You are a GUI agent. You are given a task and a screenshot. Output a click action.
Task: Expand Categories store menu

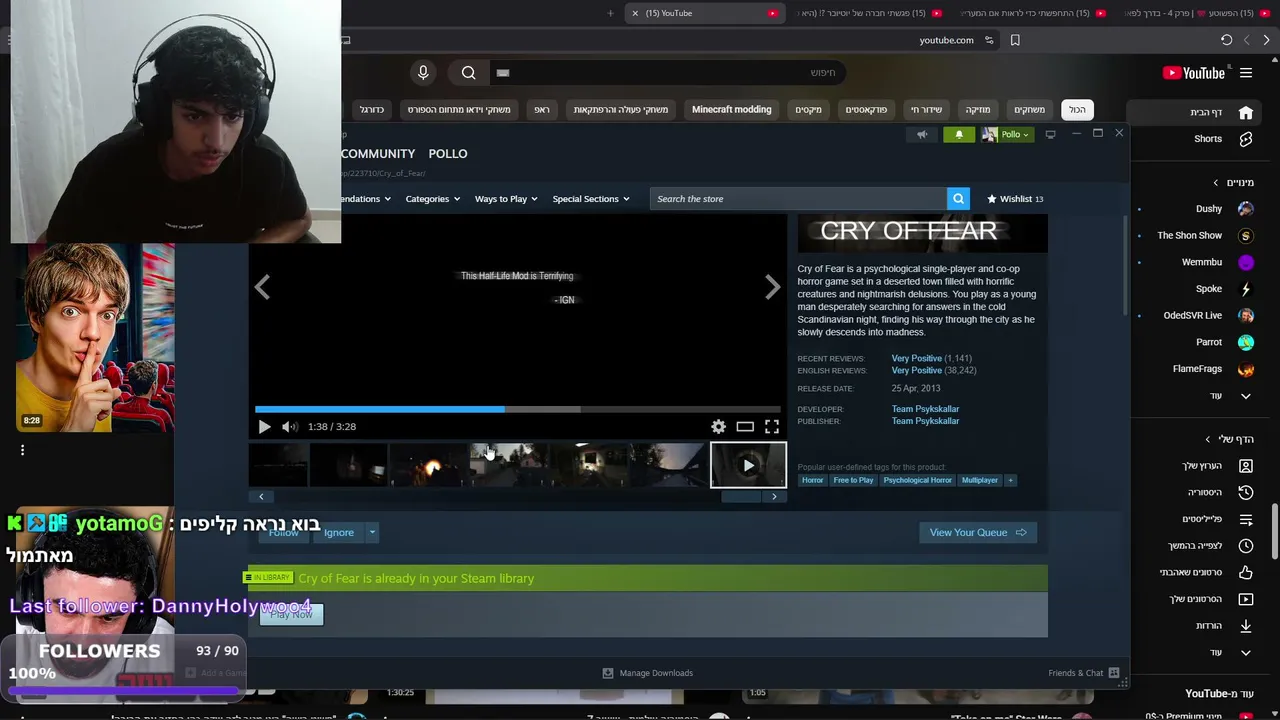[432, 199]
